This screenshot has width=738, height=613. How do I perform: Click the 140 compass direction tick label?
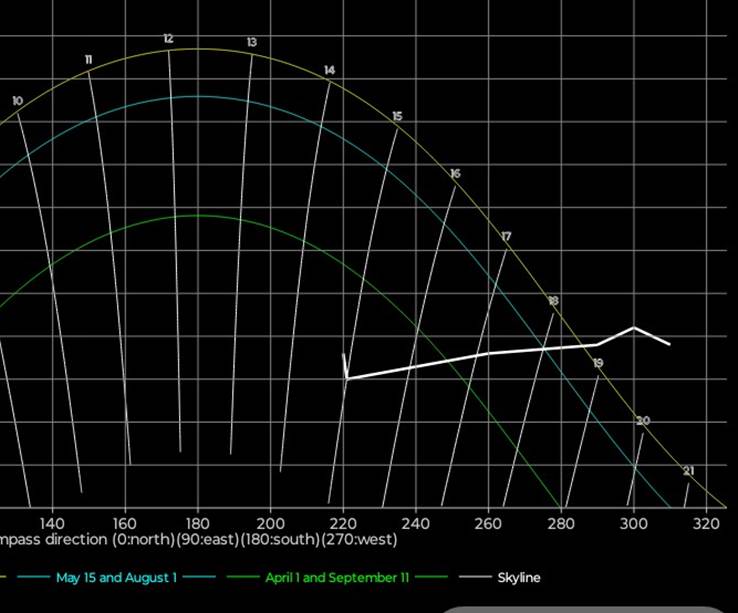(52, 523)
